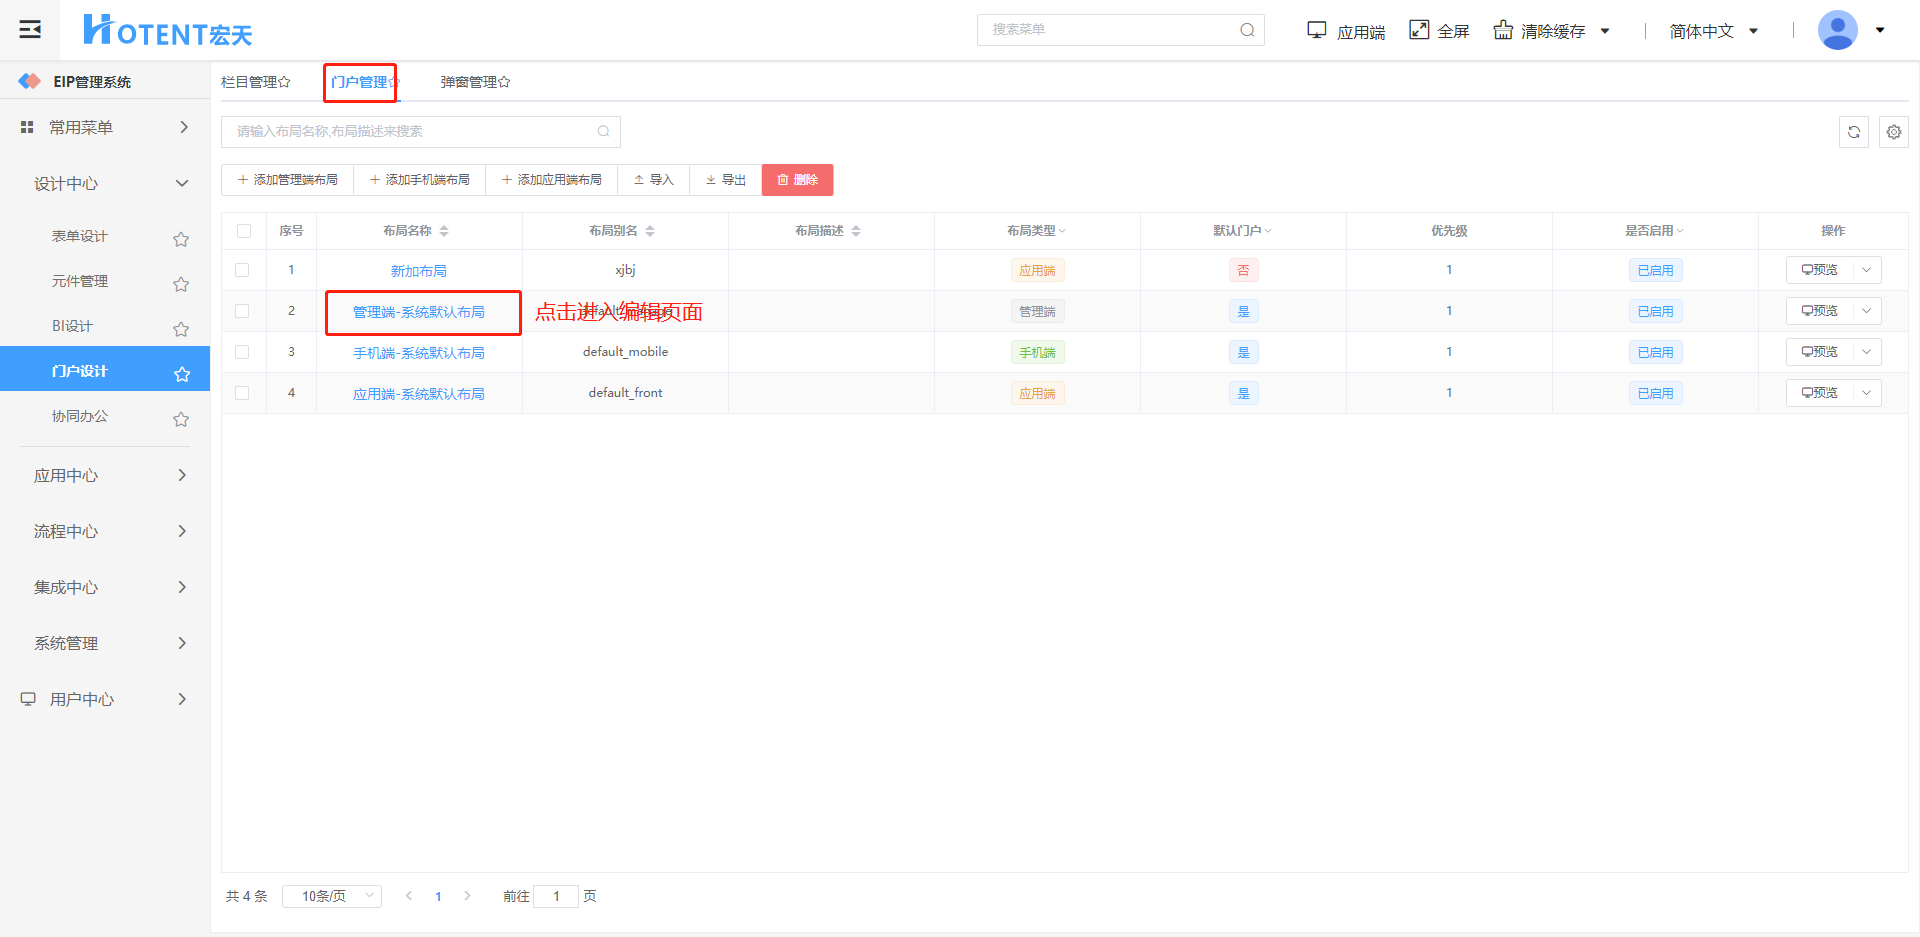Click the refresh icon above the table

(x=1853, y=132)
